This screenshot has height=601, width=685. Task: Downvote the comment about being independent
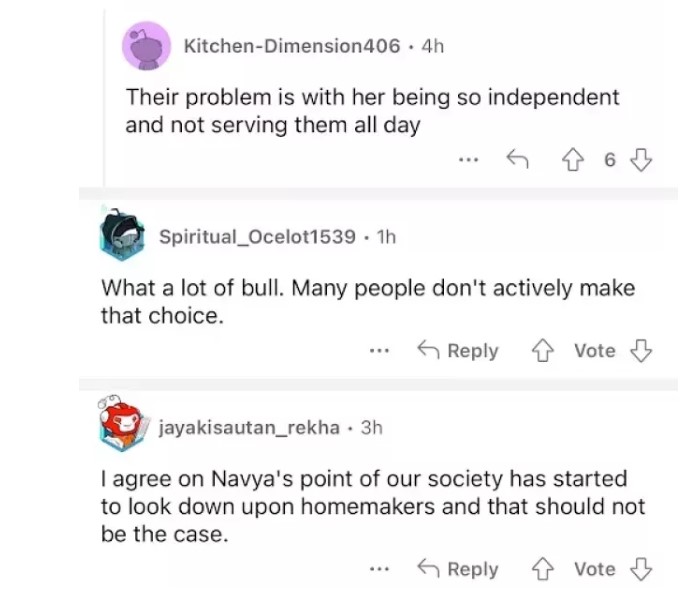point(642,159)
